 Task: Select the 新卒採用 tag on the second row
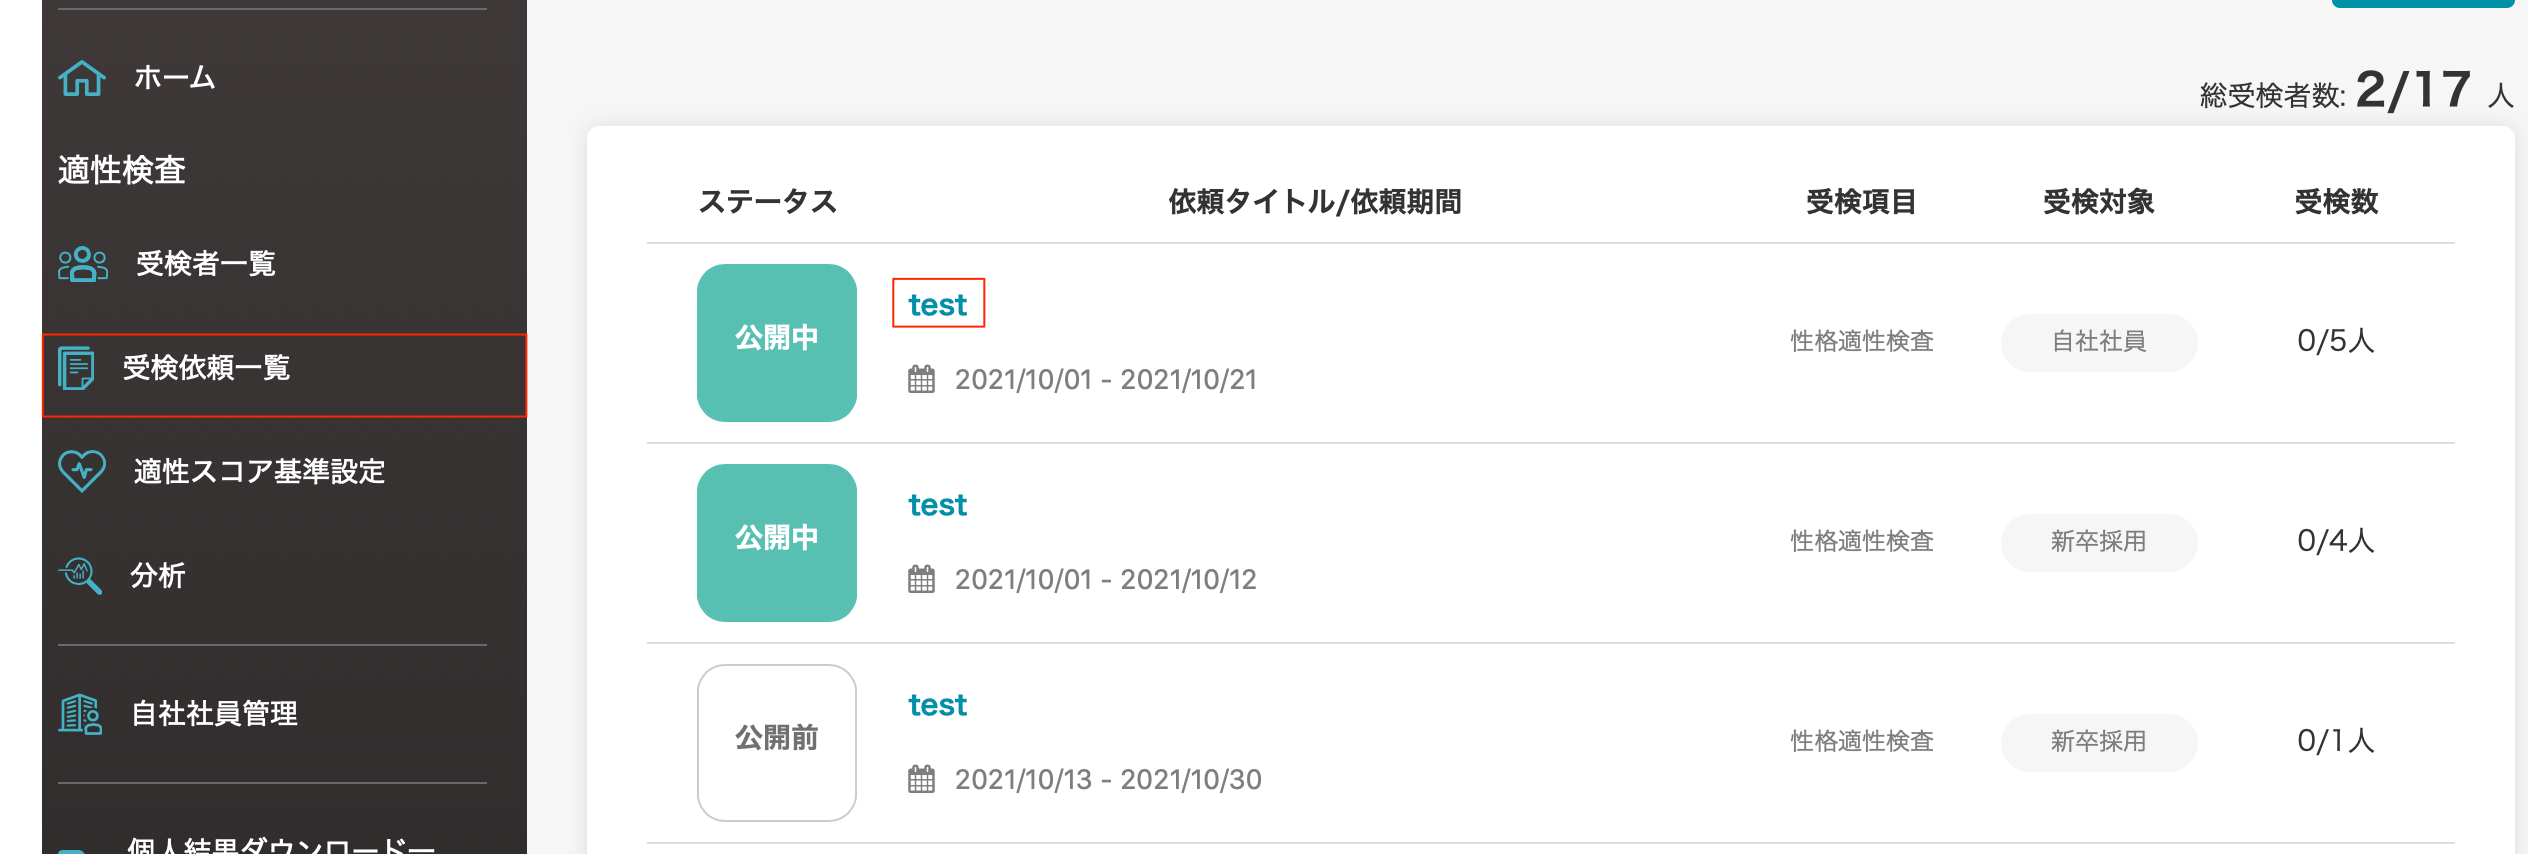click(x=2097, y=542)
